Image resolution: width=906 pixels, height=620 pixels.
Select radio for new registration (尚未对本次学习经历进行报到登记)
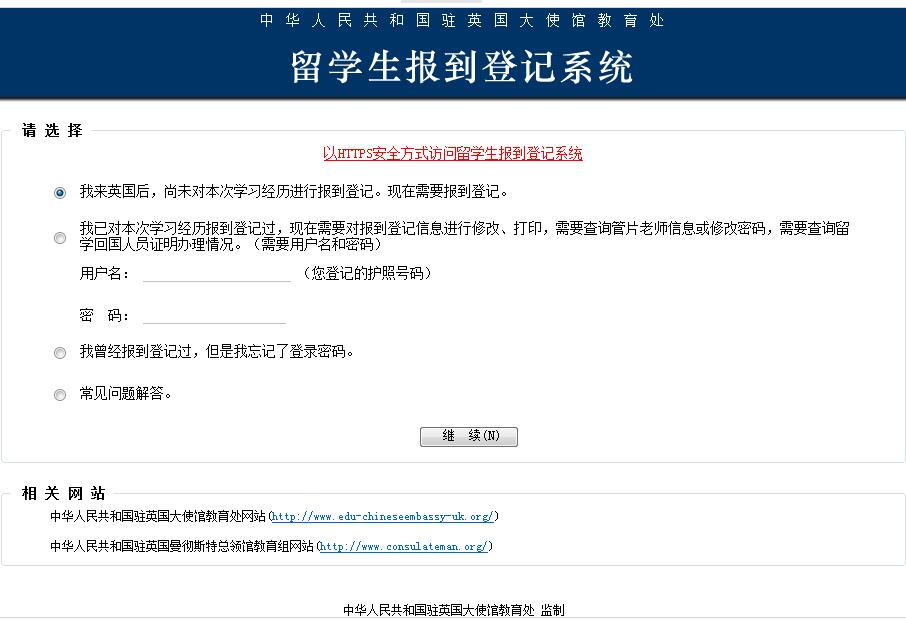[60, 192]
